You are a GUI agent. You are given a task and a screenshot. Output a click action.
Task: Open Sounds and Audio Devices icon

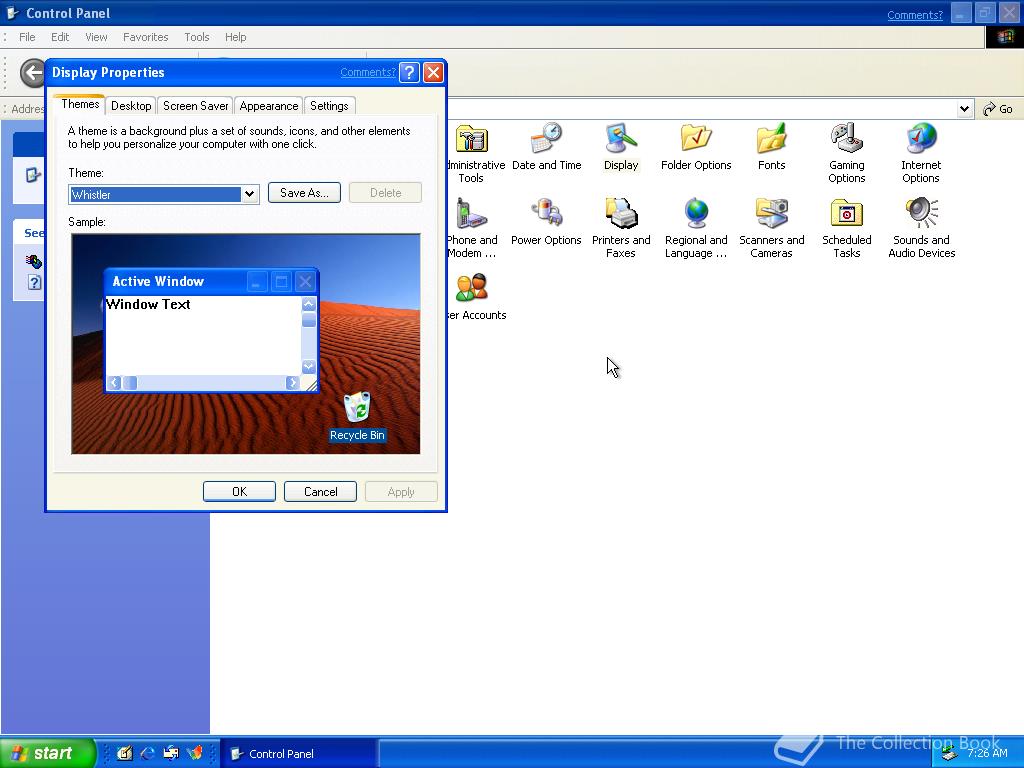pyautogui.click(x=921, y=228)
